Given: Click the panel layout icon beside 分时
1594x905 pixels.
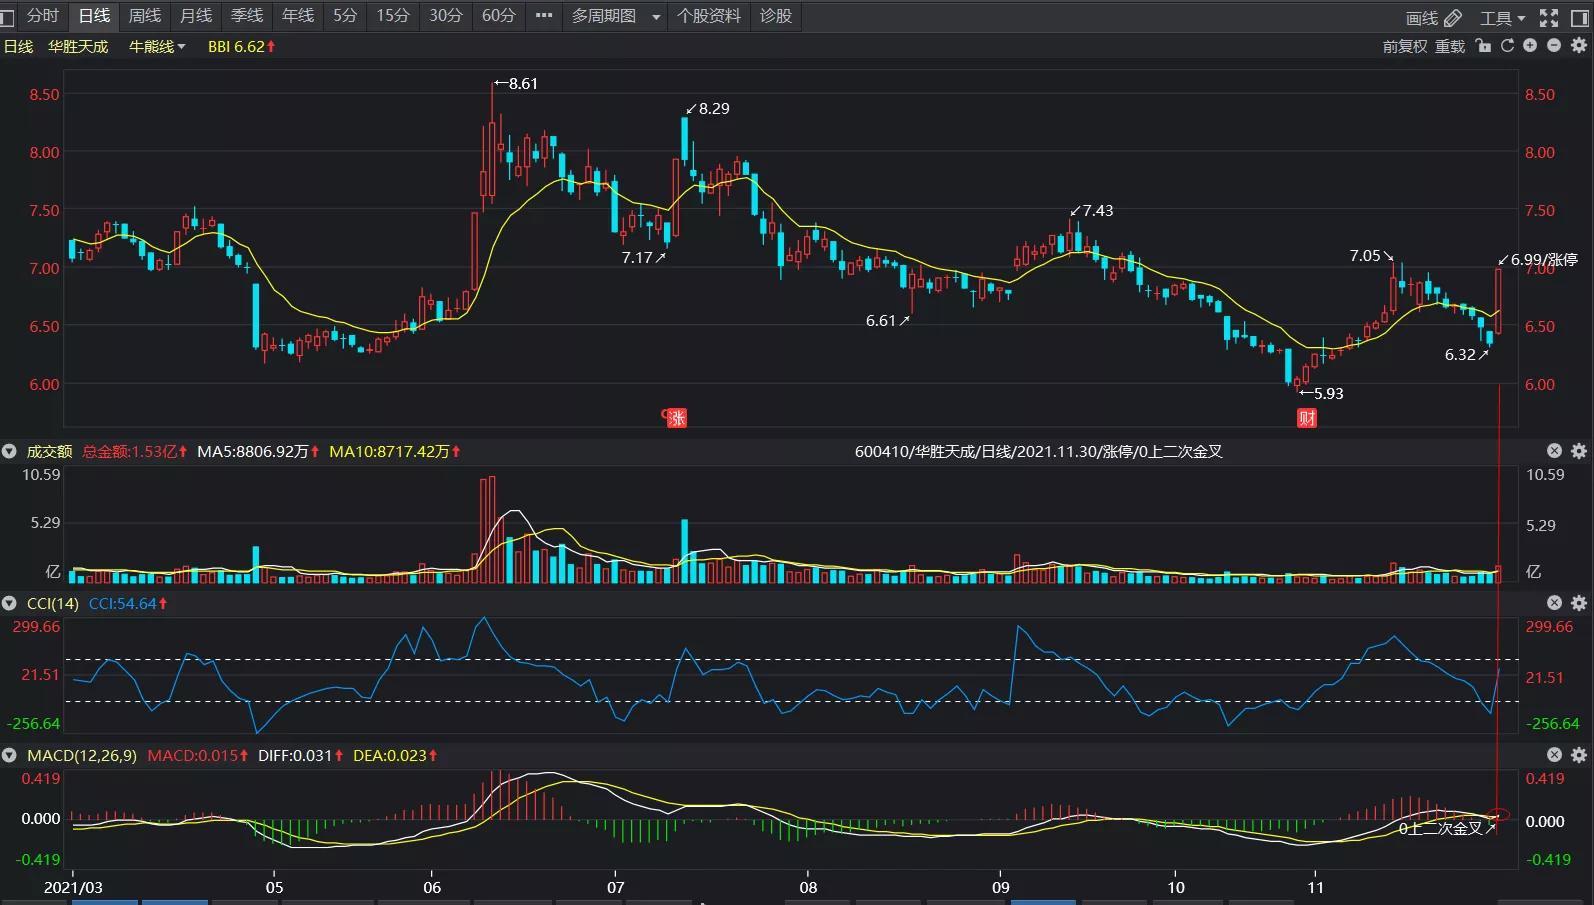Looking at the screenshot, I should 7,16.
